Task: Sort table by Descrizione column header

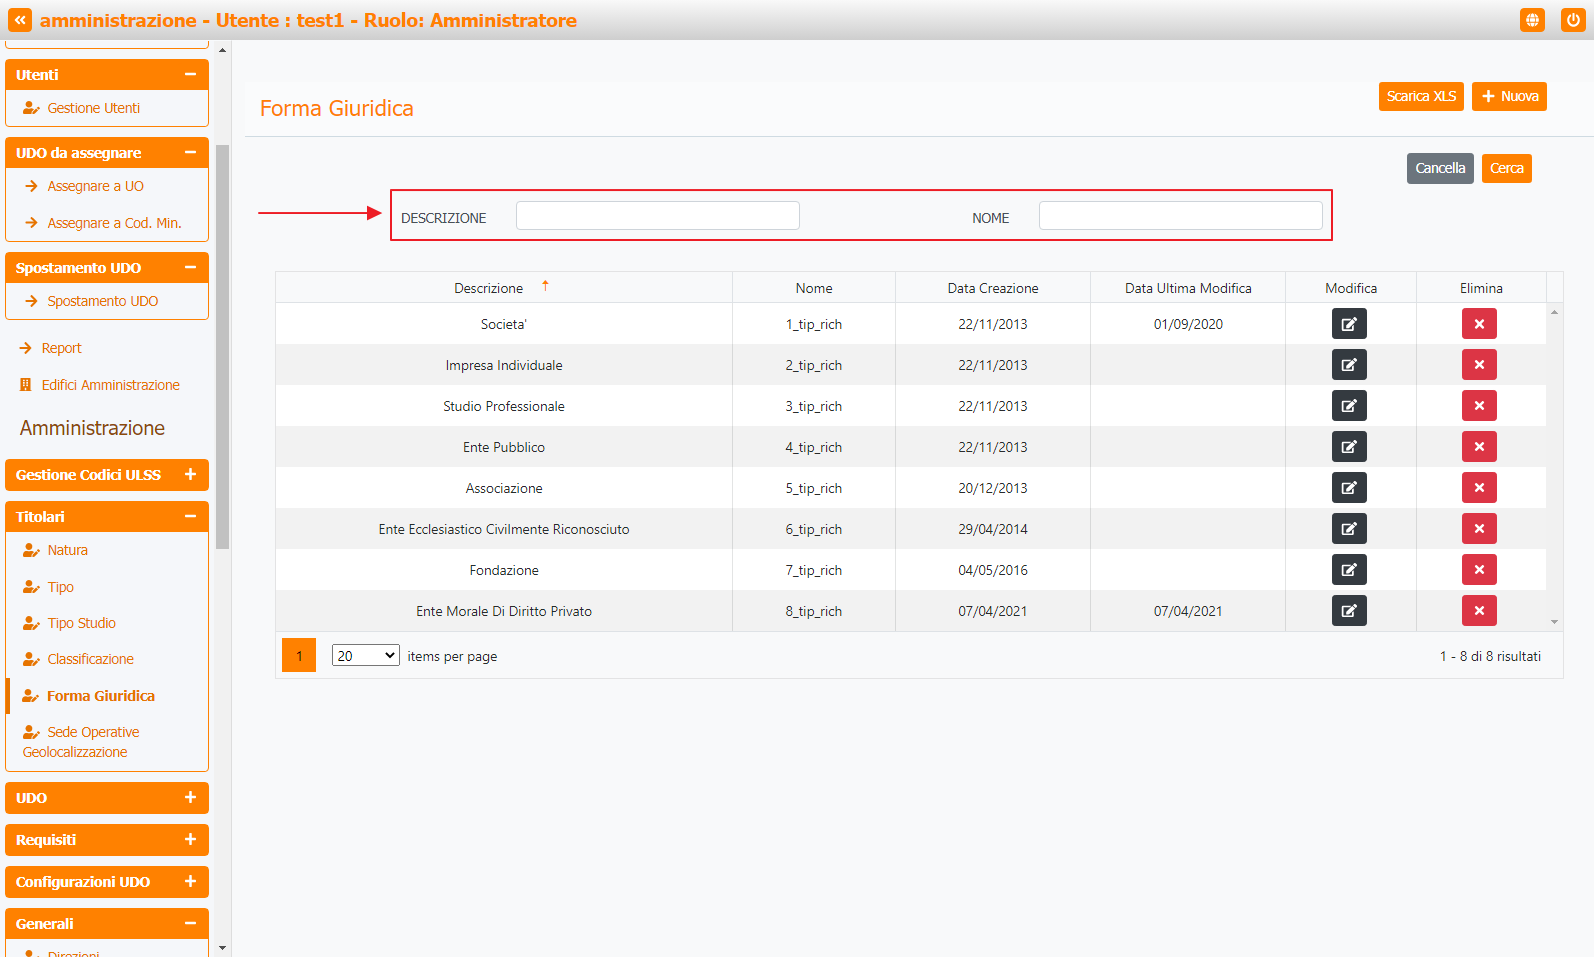Action: point(488,288)
